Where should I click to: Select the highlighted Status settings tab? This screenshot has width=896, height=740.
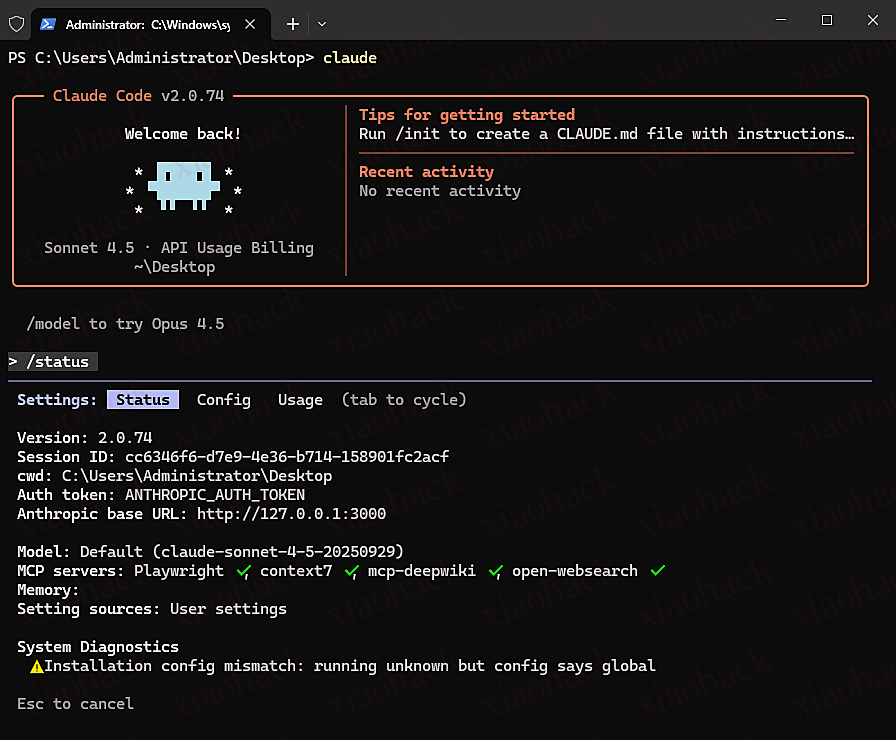pos(143,400)
